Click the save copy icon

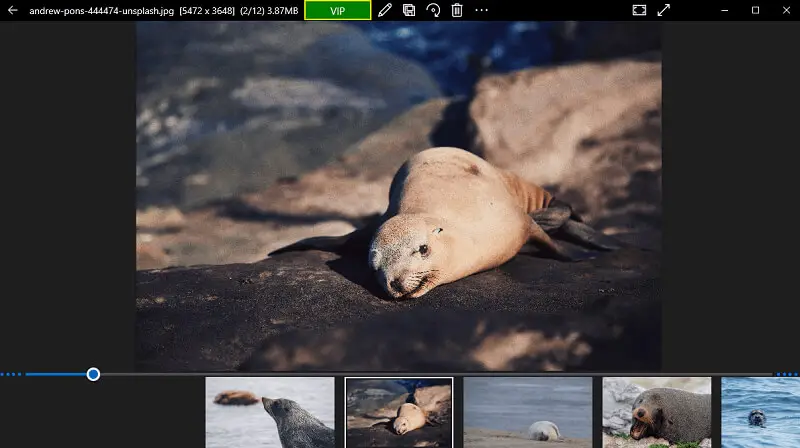409,10
